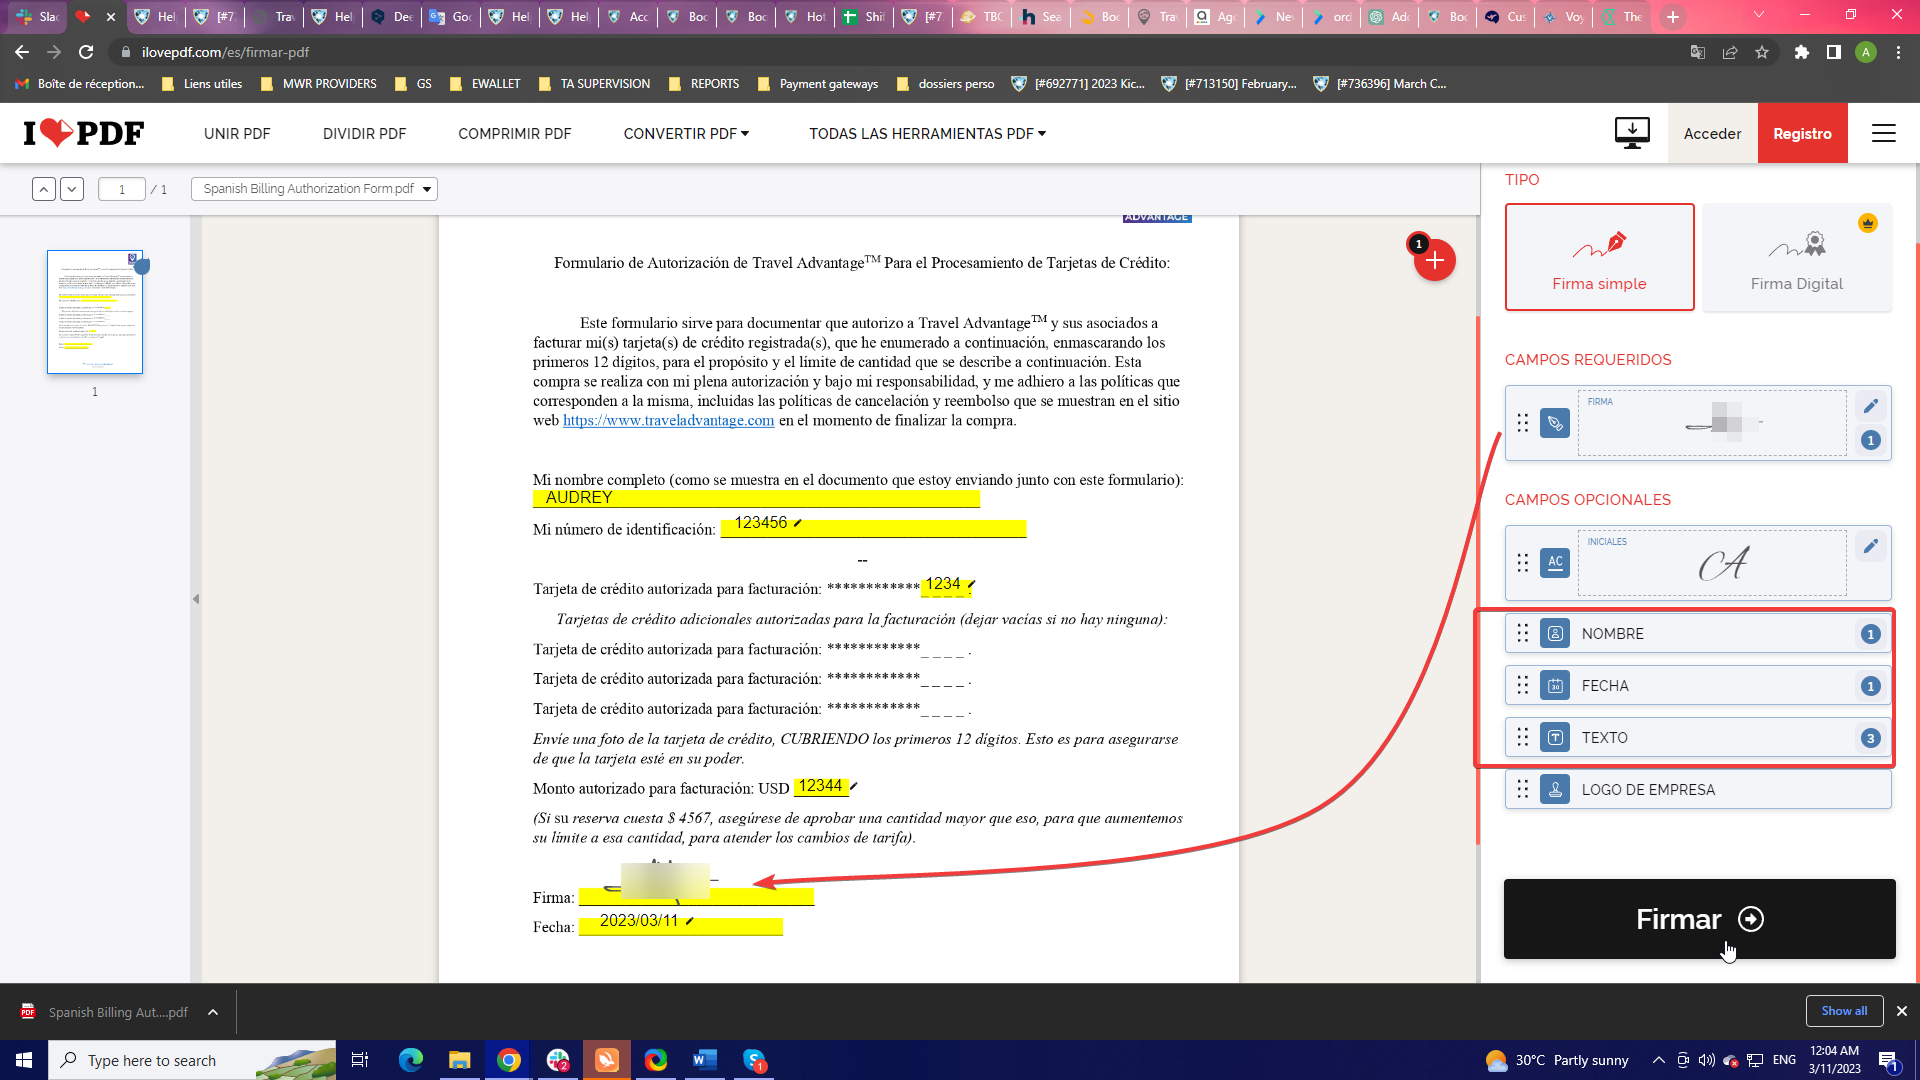
Task: Click the Logo de Empresa stamp icon
Action: coord(1555,790)
